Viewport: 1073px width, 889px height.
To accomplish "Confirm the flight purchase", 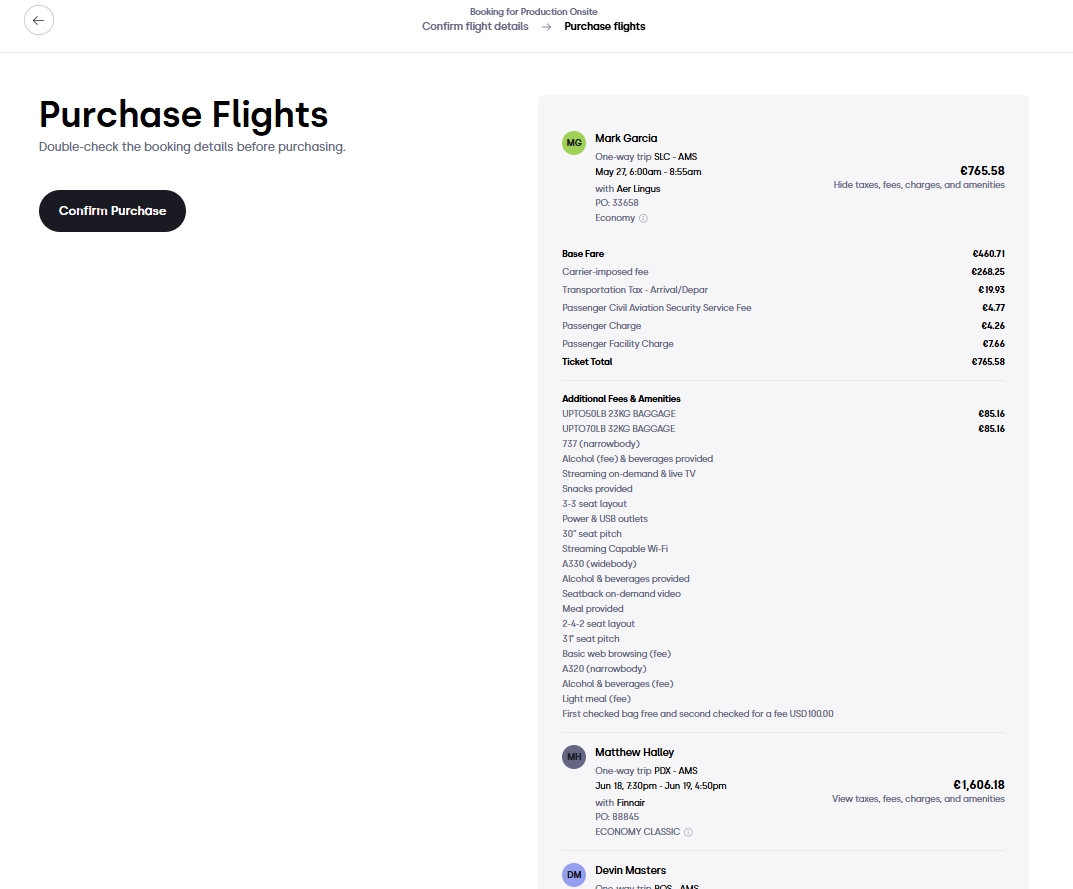I will (x=112, y=211).
